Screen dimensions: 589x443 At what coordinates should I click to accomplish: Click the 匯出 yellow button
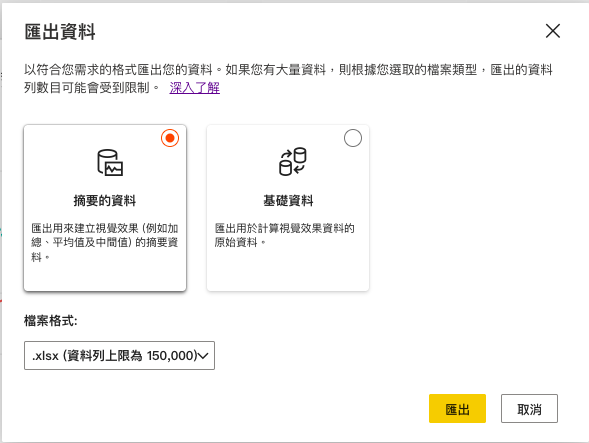click(457, 408)
